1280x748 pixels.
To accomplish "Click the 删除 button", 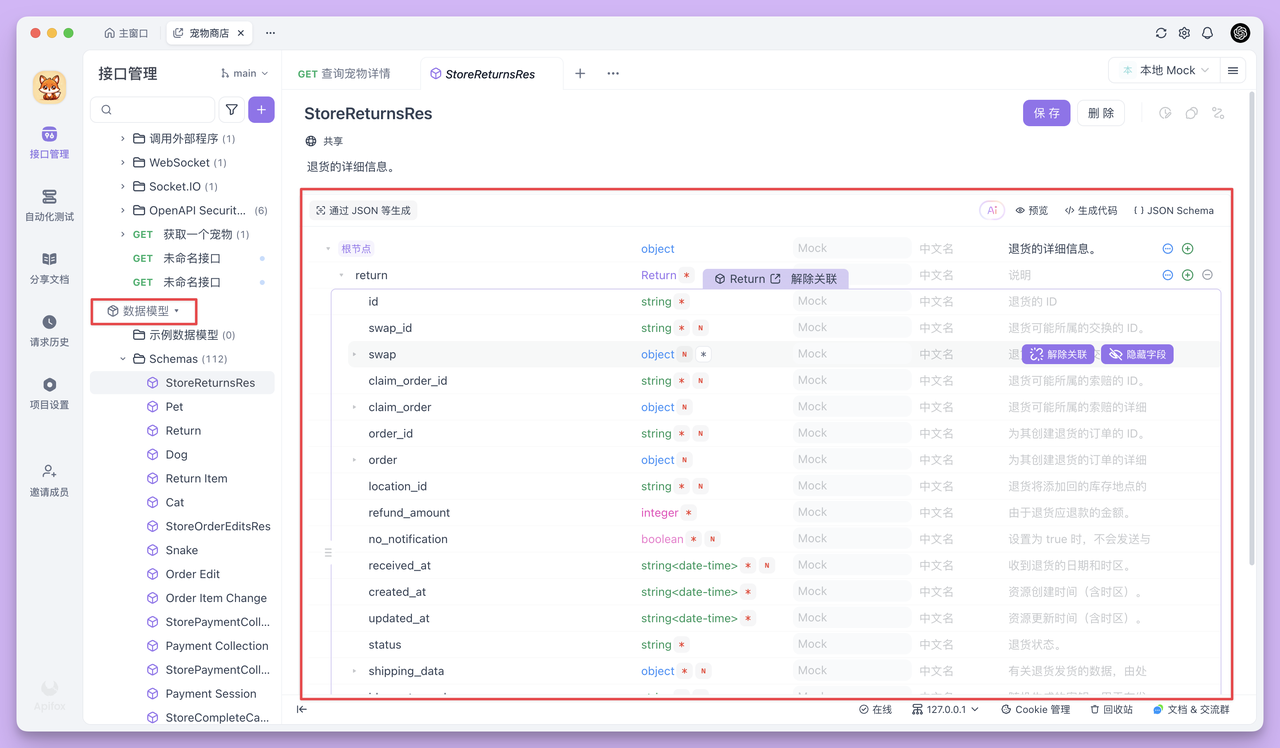I will [x=1101, y=113].
